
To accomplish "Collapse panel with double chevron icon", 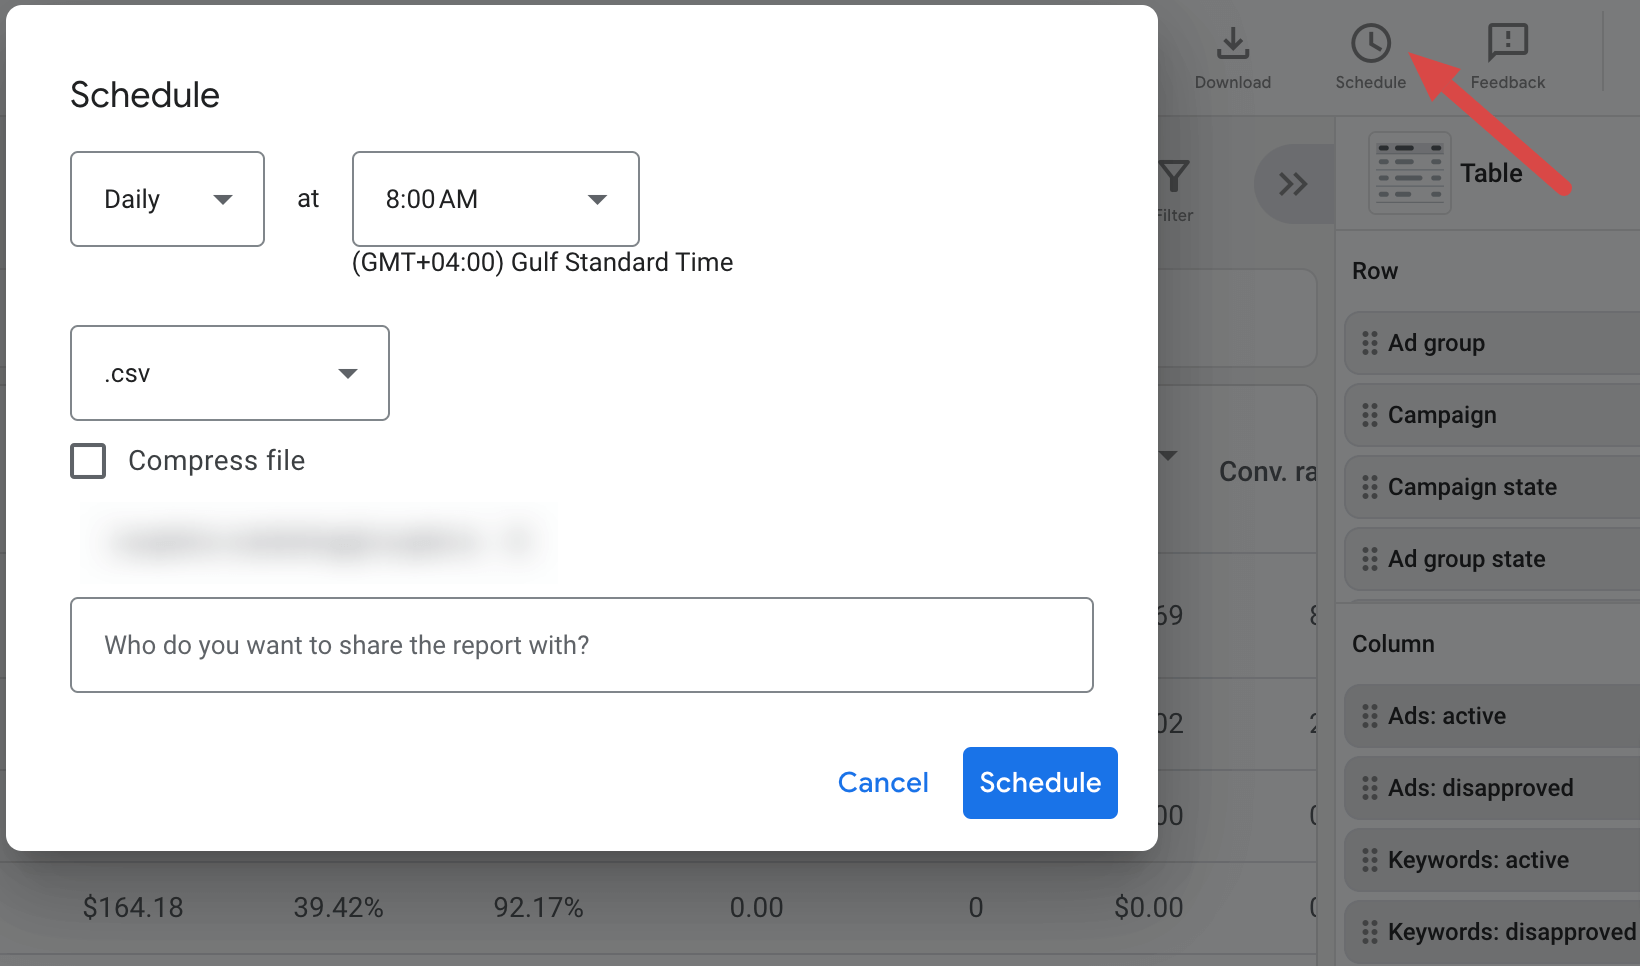I will coord(1293,184).
